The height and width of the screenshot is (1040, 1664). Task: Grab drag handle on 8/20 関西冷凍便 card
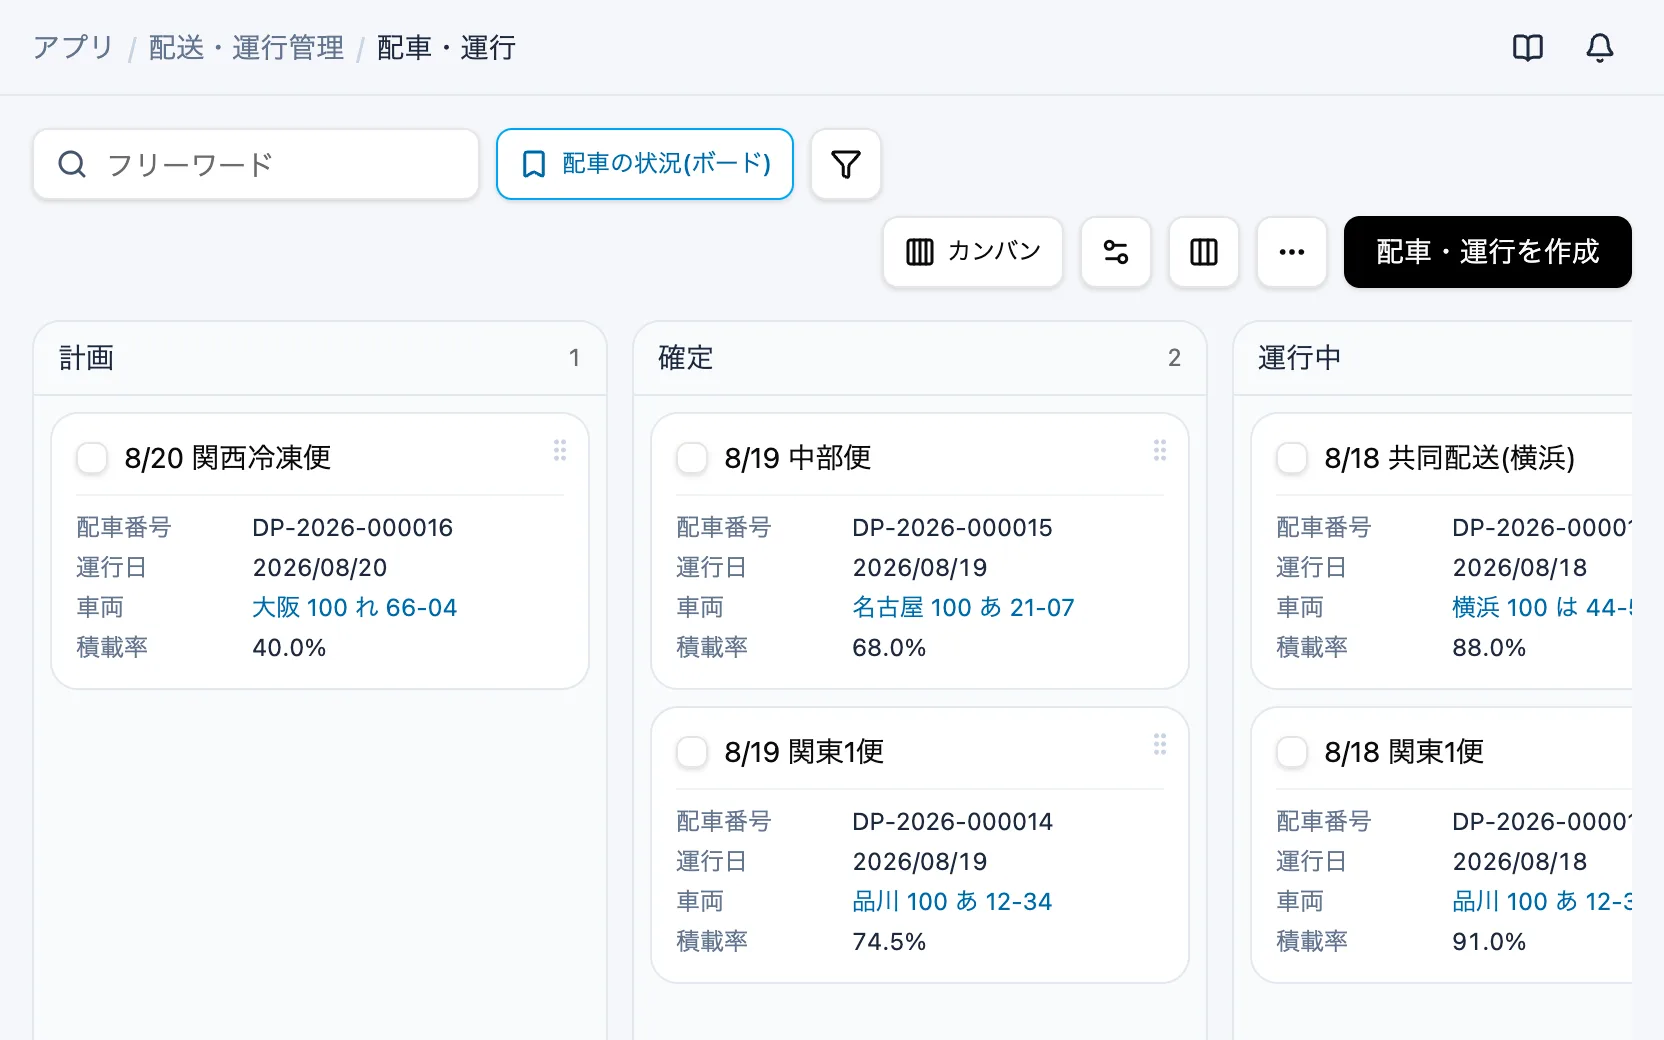(x=560, y=450)
